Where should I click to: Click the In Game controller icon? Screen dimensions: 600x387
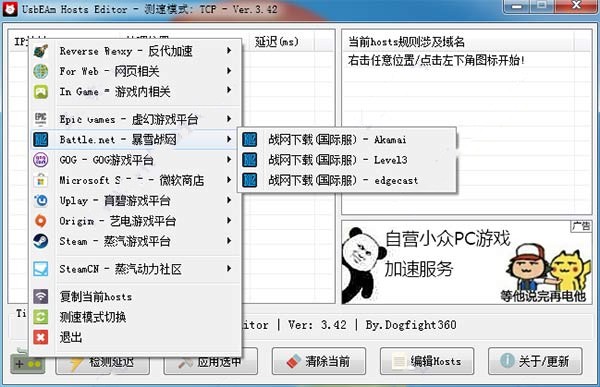[x=41, y=91]
